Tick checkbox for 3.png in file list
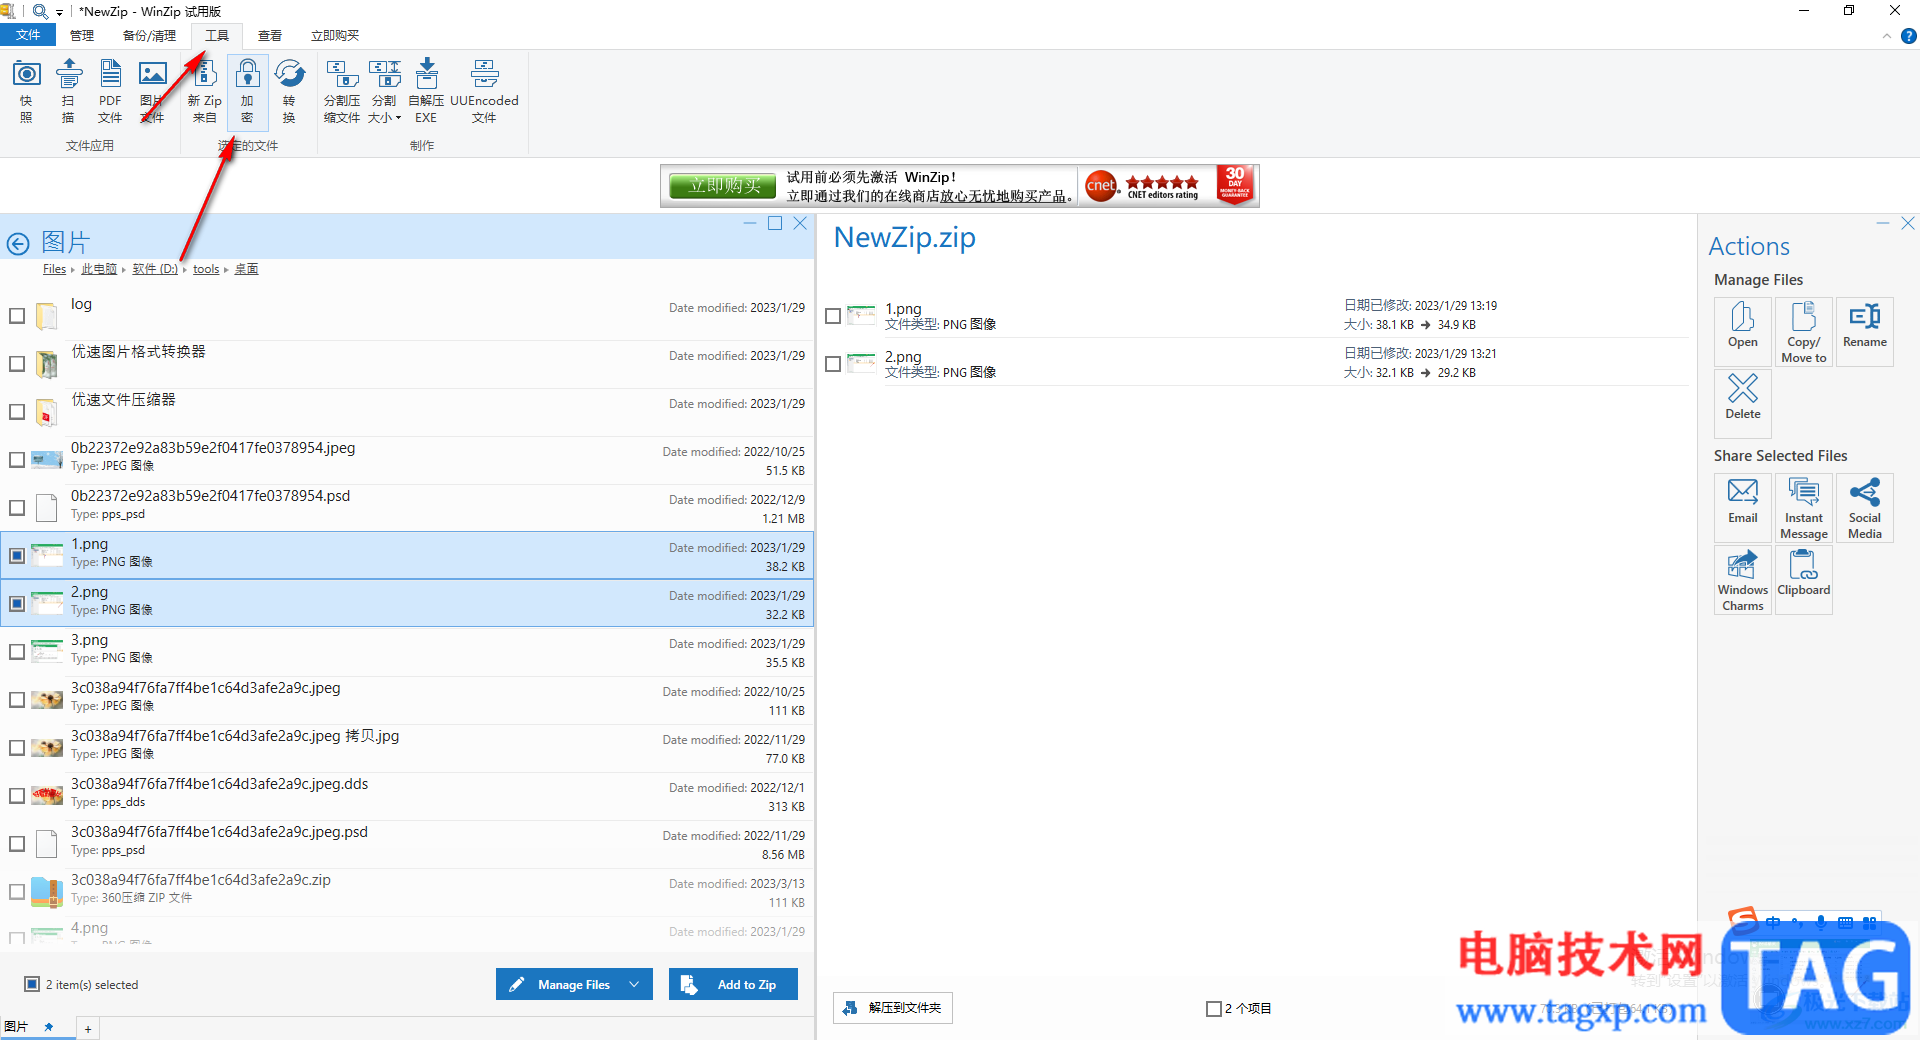The height and width of the screenshot is (1040, 1920). [17, 652]
